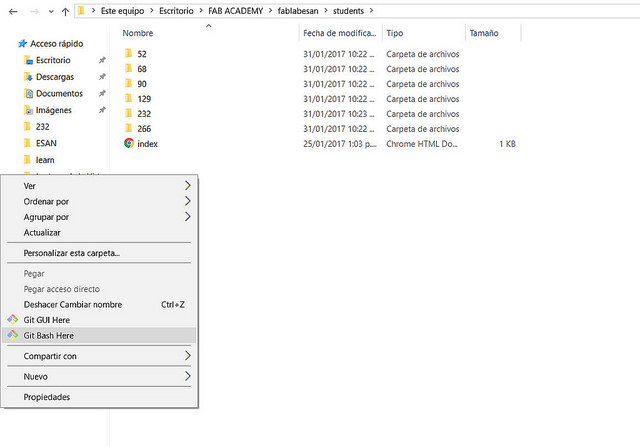Open Ver submenu in context menu

click(x=99, y=186)
